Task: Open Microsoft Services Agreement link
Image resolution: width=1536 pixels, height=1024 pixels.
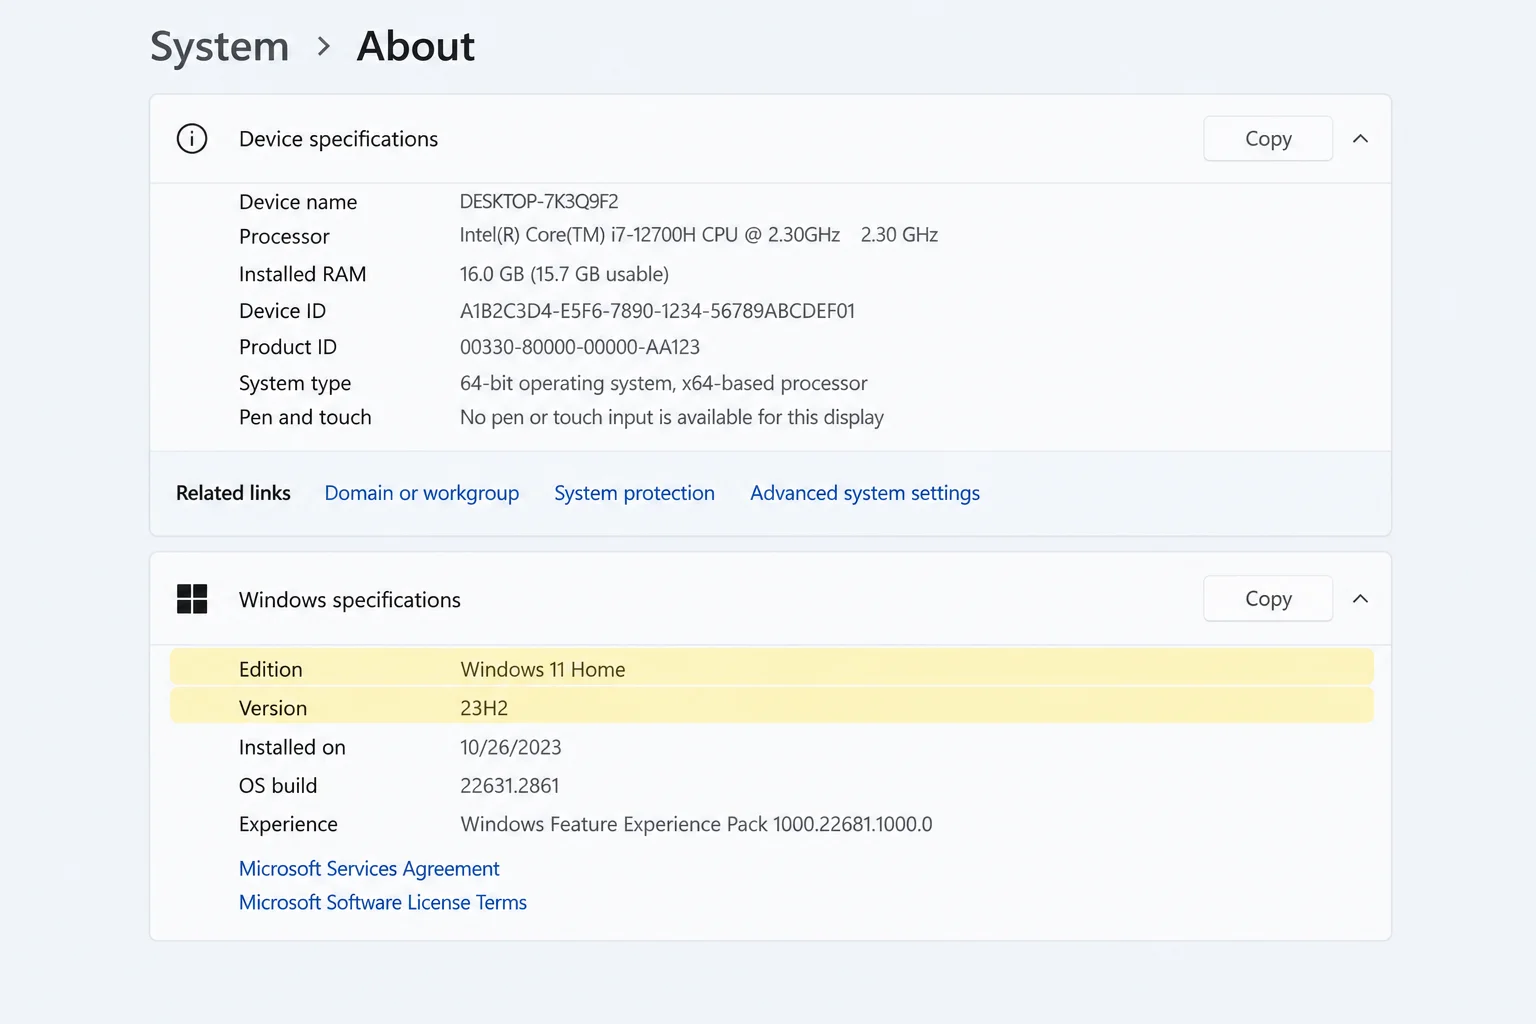Action: (369, 869)
